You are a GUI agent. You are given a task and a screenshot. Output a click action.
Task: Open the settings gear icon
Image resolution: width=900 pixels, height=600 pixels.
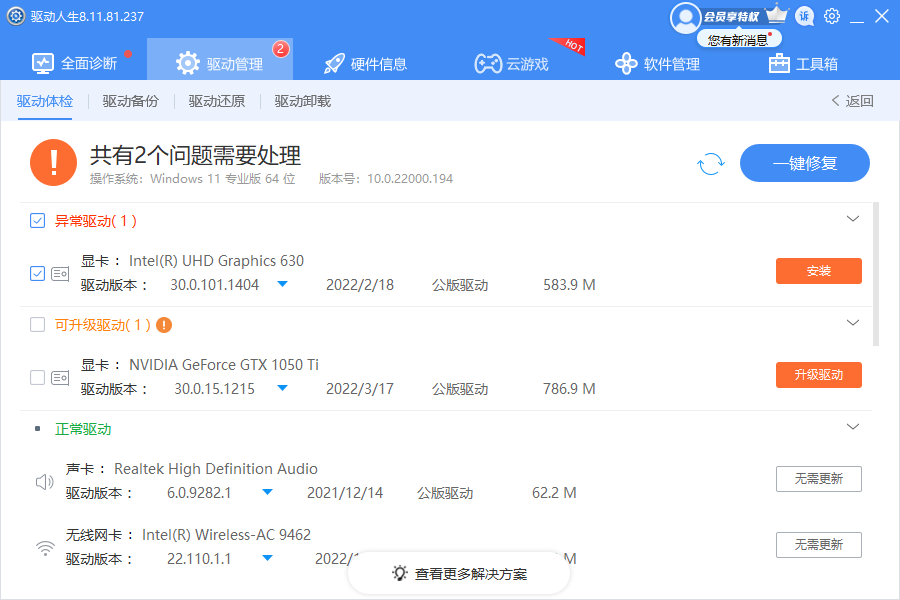[x=832, y=16]
